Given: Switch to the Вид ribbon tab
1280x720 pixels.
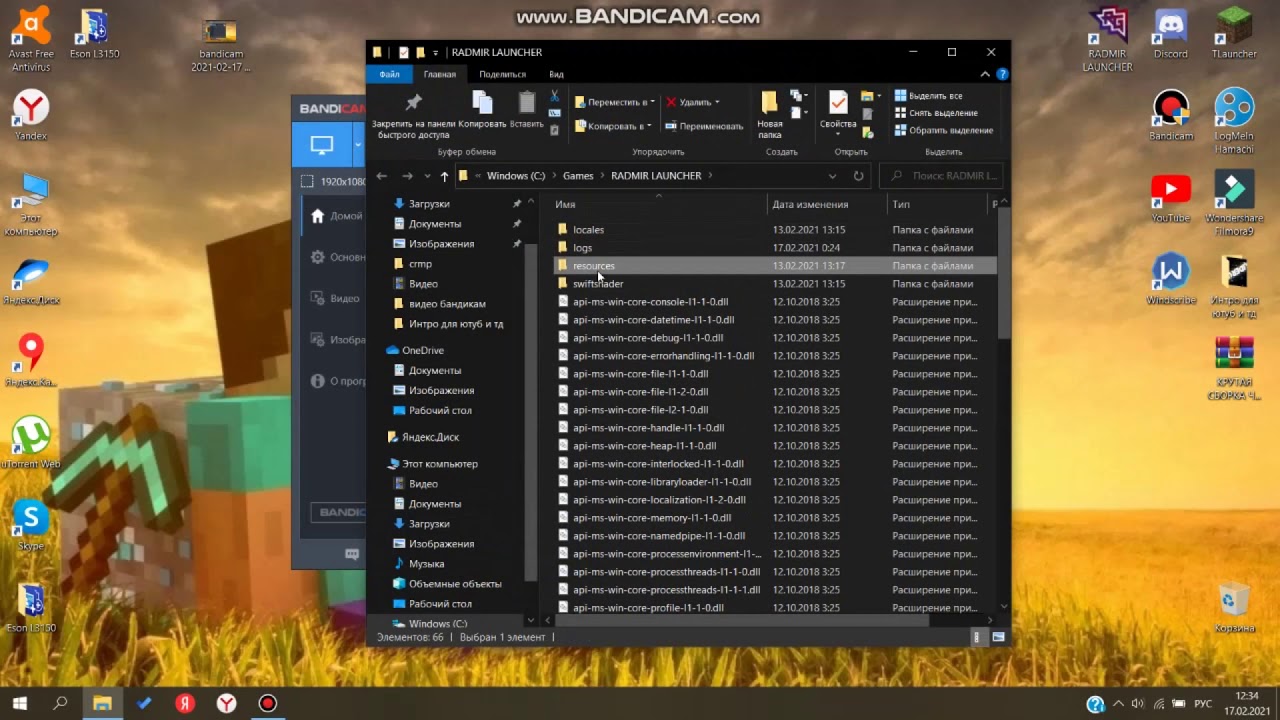Looking at the screenshot, I should [x=556, y=74].
